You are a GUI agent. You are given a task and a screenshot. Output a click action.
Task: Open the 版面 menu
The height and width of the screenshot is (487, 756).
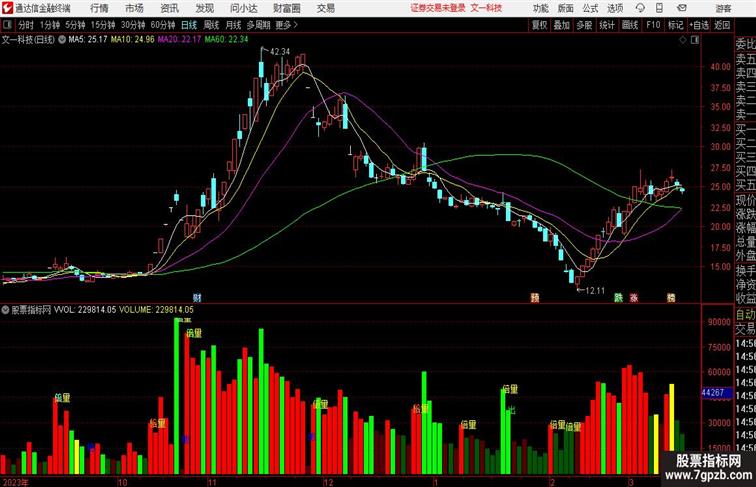point(565,8)
